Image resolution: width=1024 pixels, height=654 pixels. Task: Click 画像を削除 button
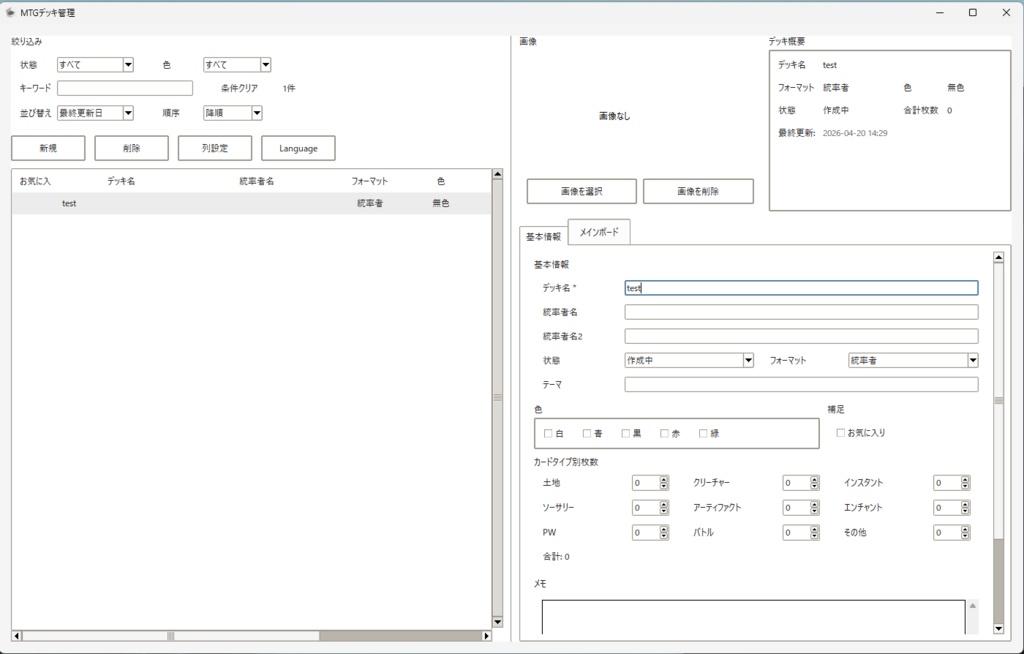698,191
